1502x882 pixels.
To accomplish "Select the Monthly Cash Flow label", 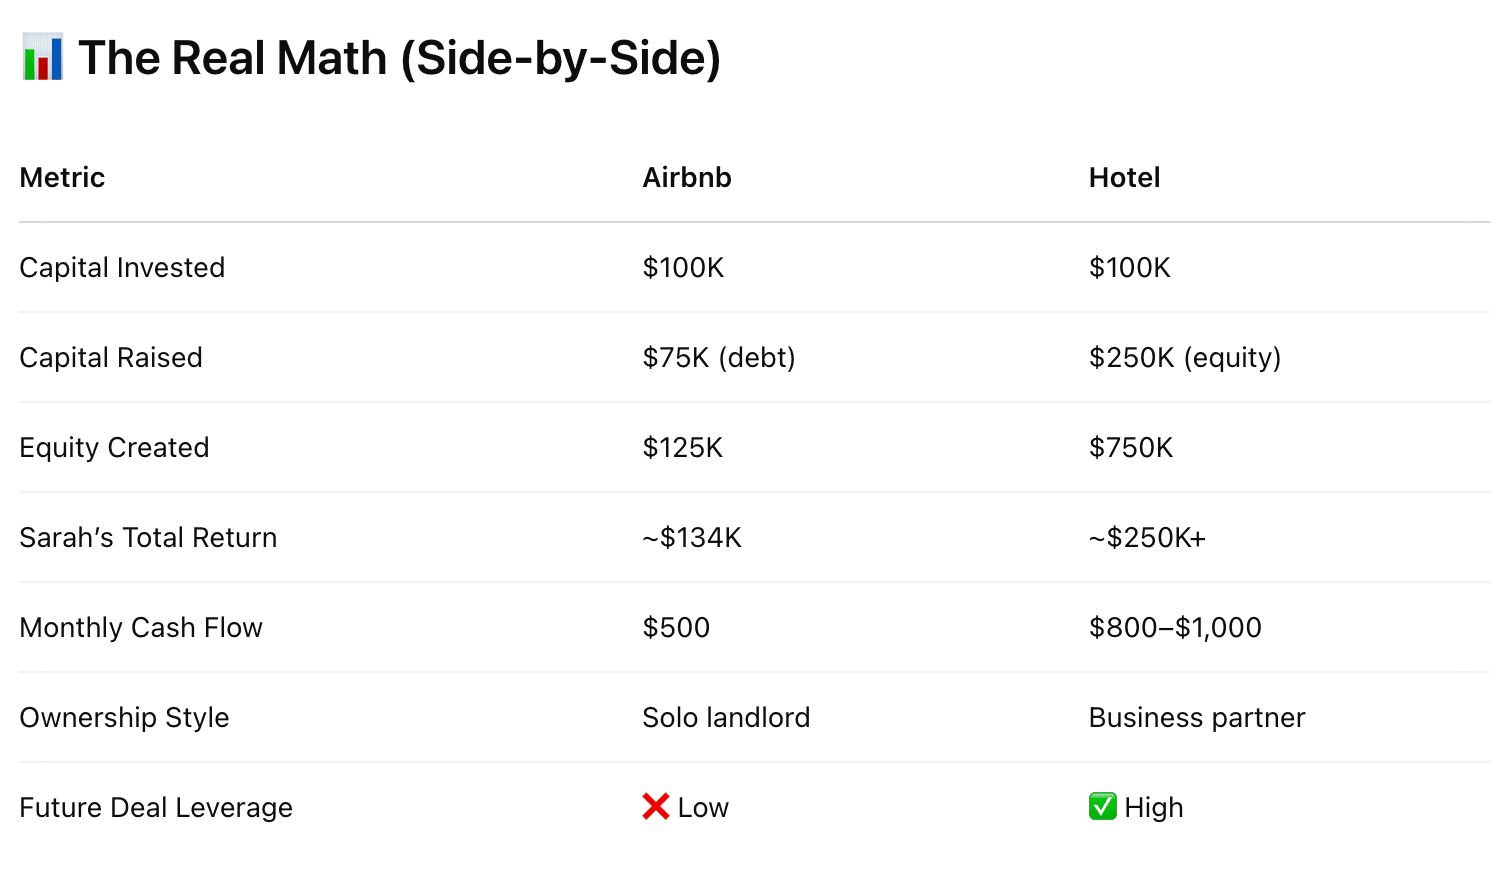I will click(x=141, y=627).
